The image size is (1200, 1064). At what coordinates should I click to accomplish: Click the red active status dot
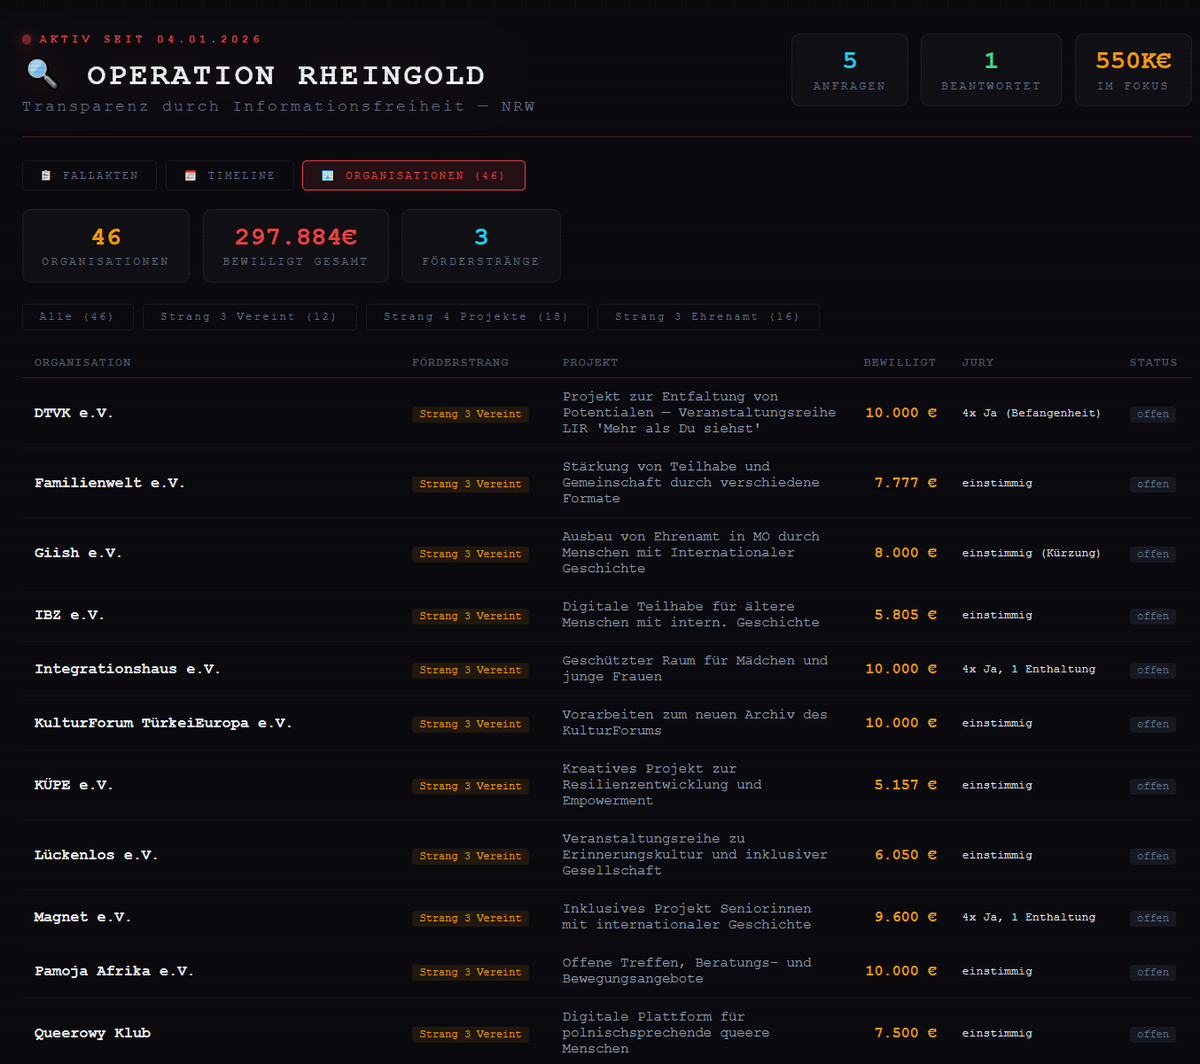point(27,39)
